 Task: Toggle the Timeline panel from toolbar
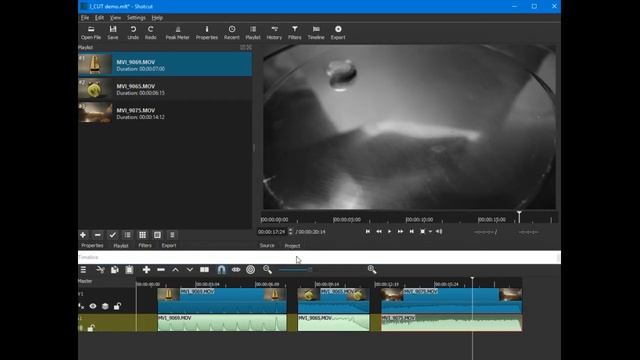(316, 33)
